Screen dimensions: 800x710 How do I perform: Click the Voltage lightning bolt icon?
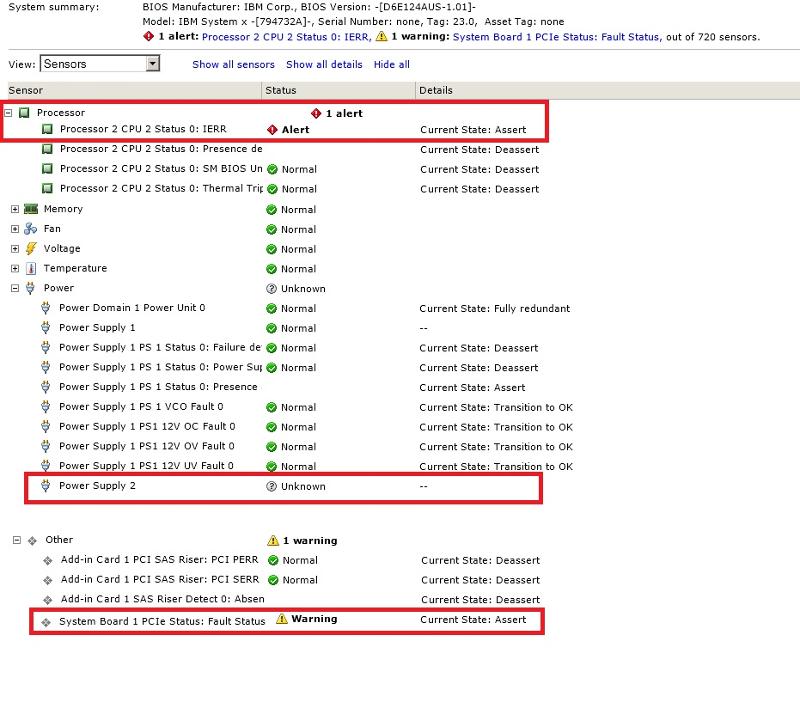[30, 249]
